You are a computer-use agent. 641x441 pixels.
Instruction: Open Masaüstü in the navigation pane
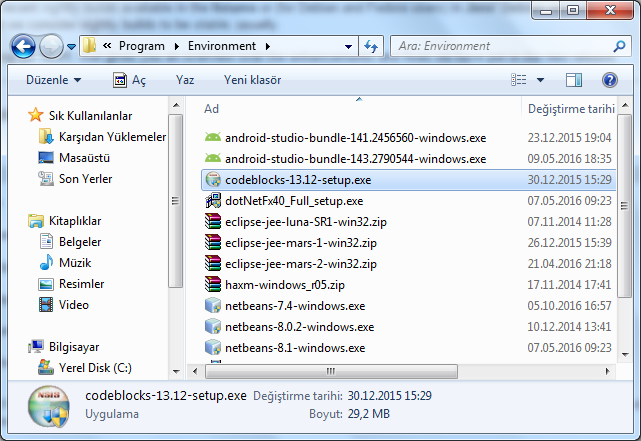point(84,158)
